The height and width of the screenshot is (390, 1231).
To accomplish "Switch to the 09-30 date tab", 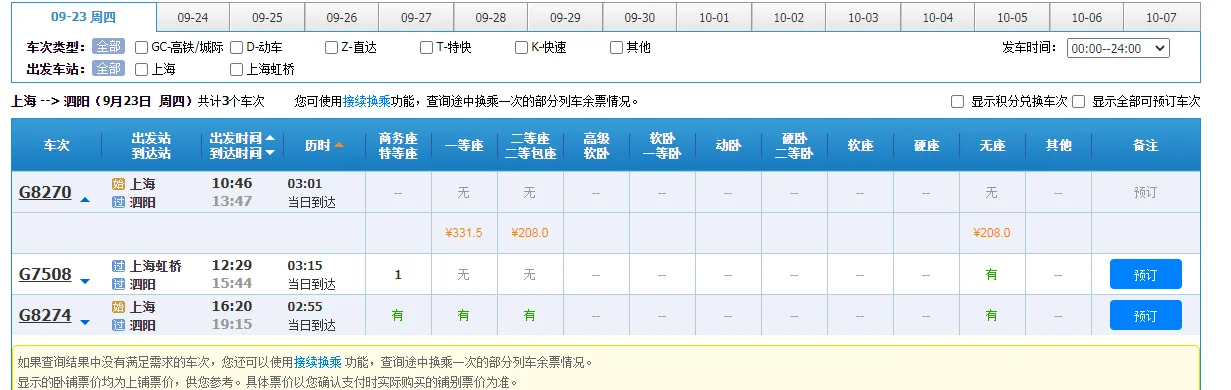I will [x=639, y=18].
